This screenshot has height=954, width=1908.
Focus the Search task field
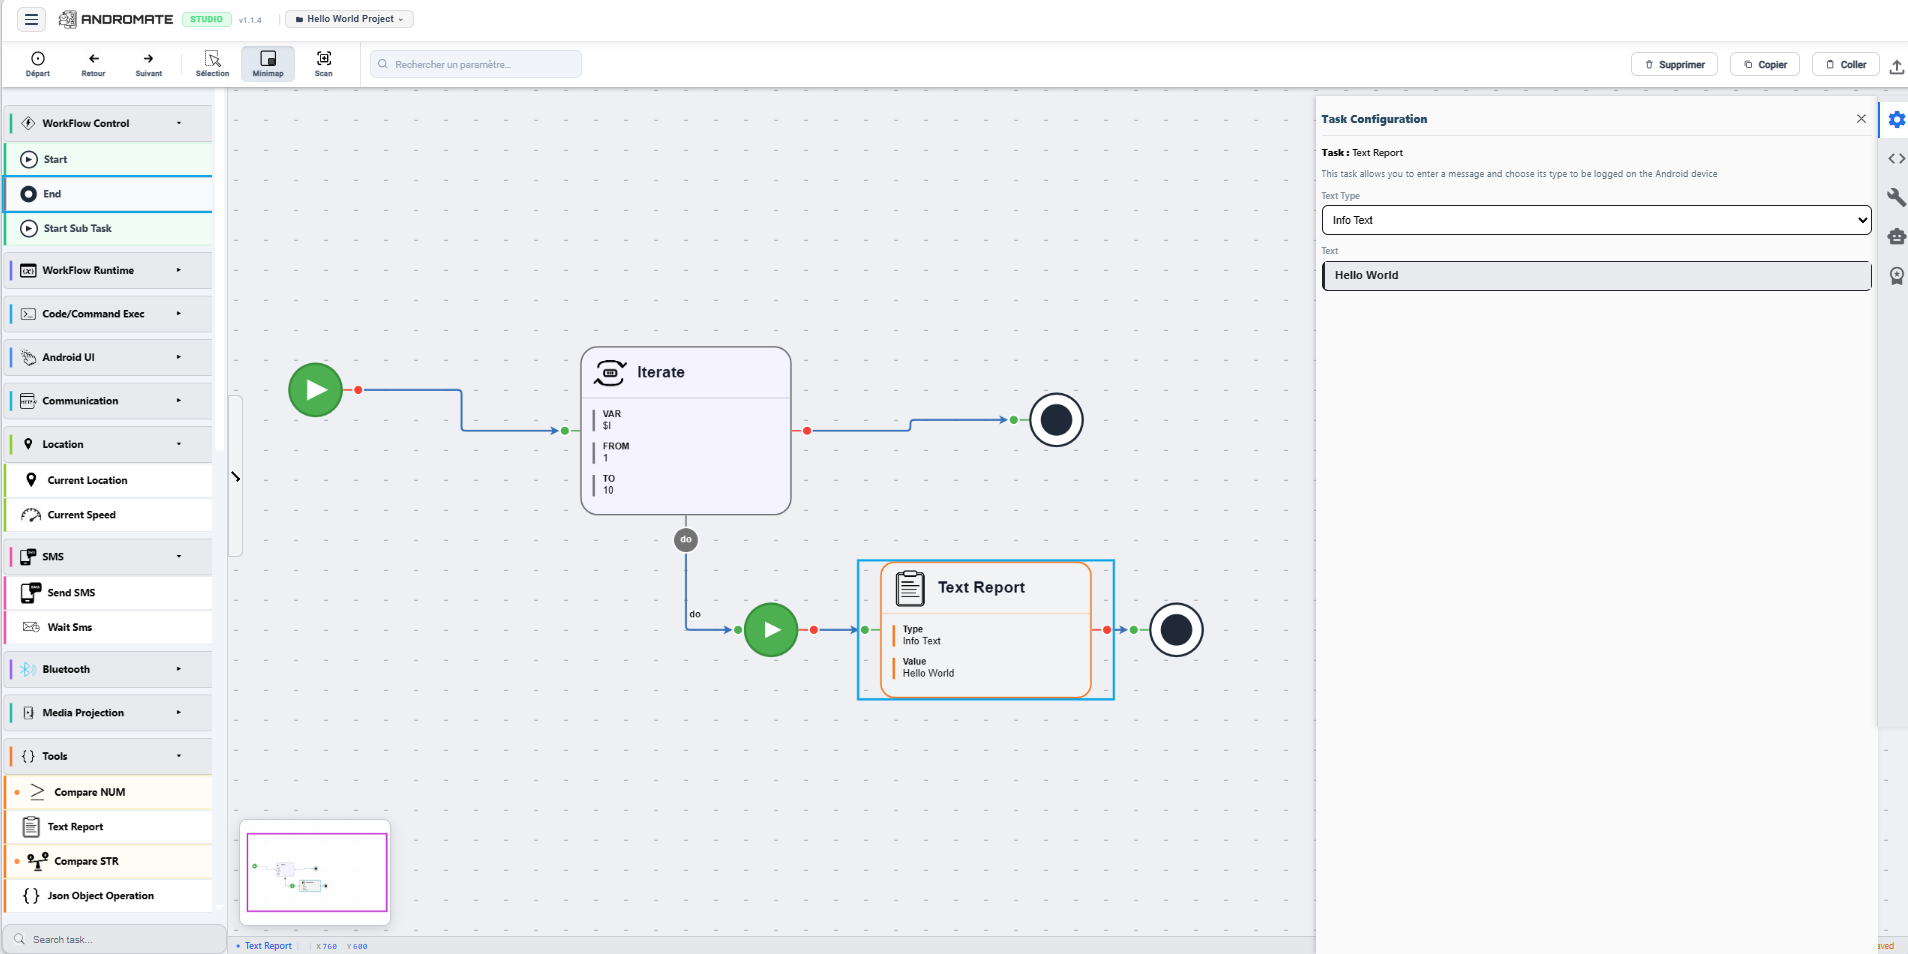pyautogui.click(x=114, y=939)
